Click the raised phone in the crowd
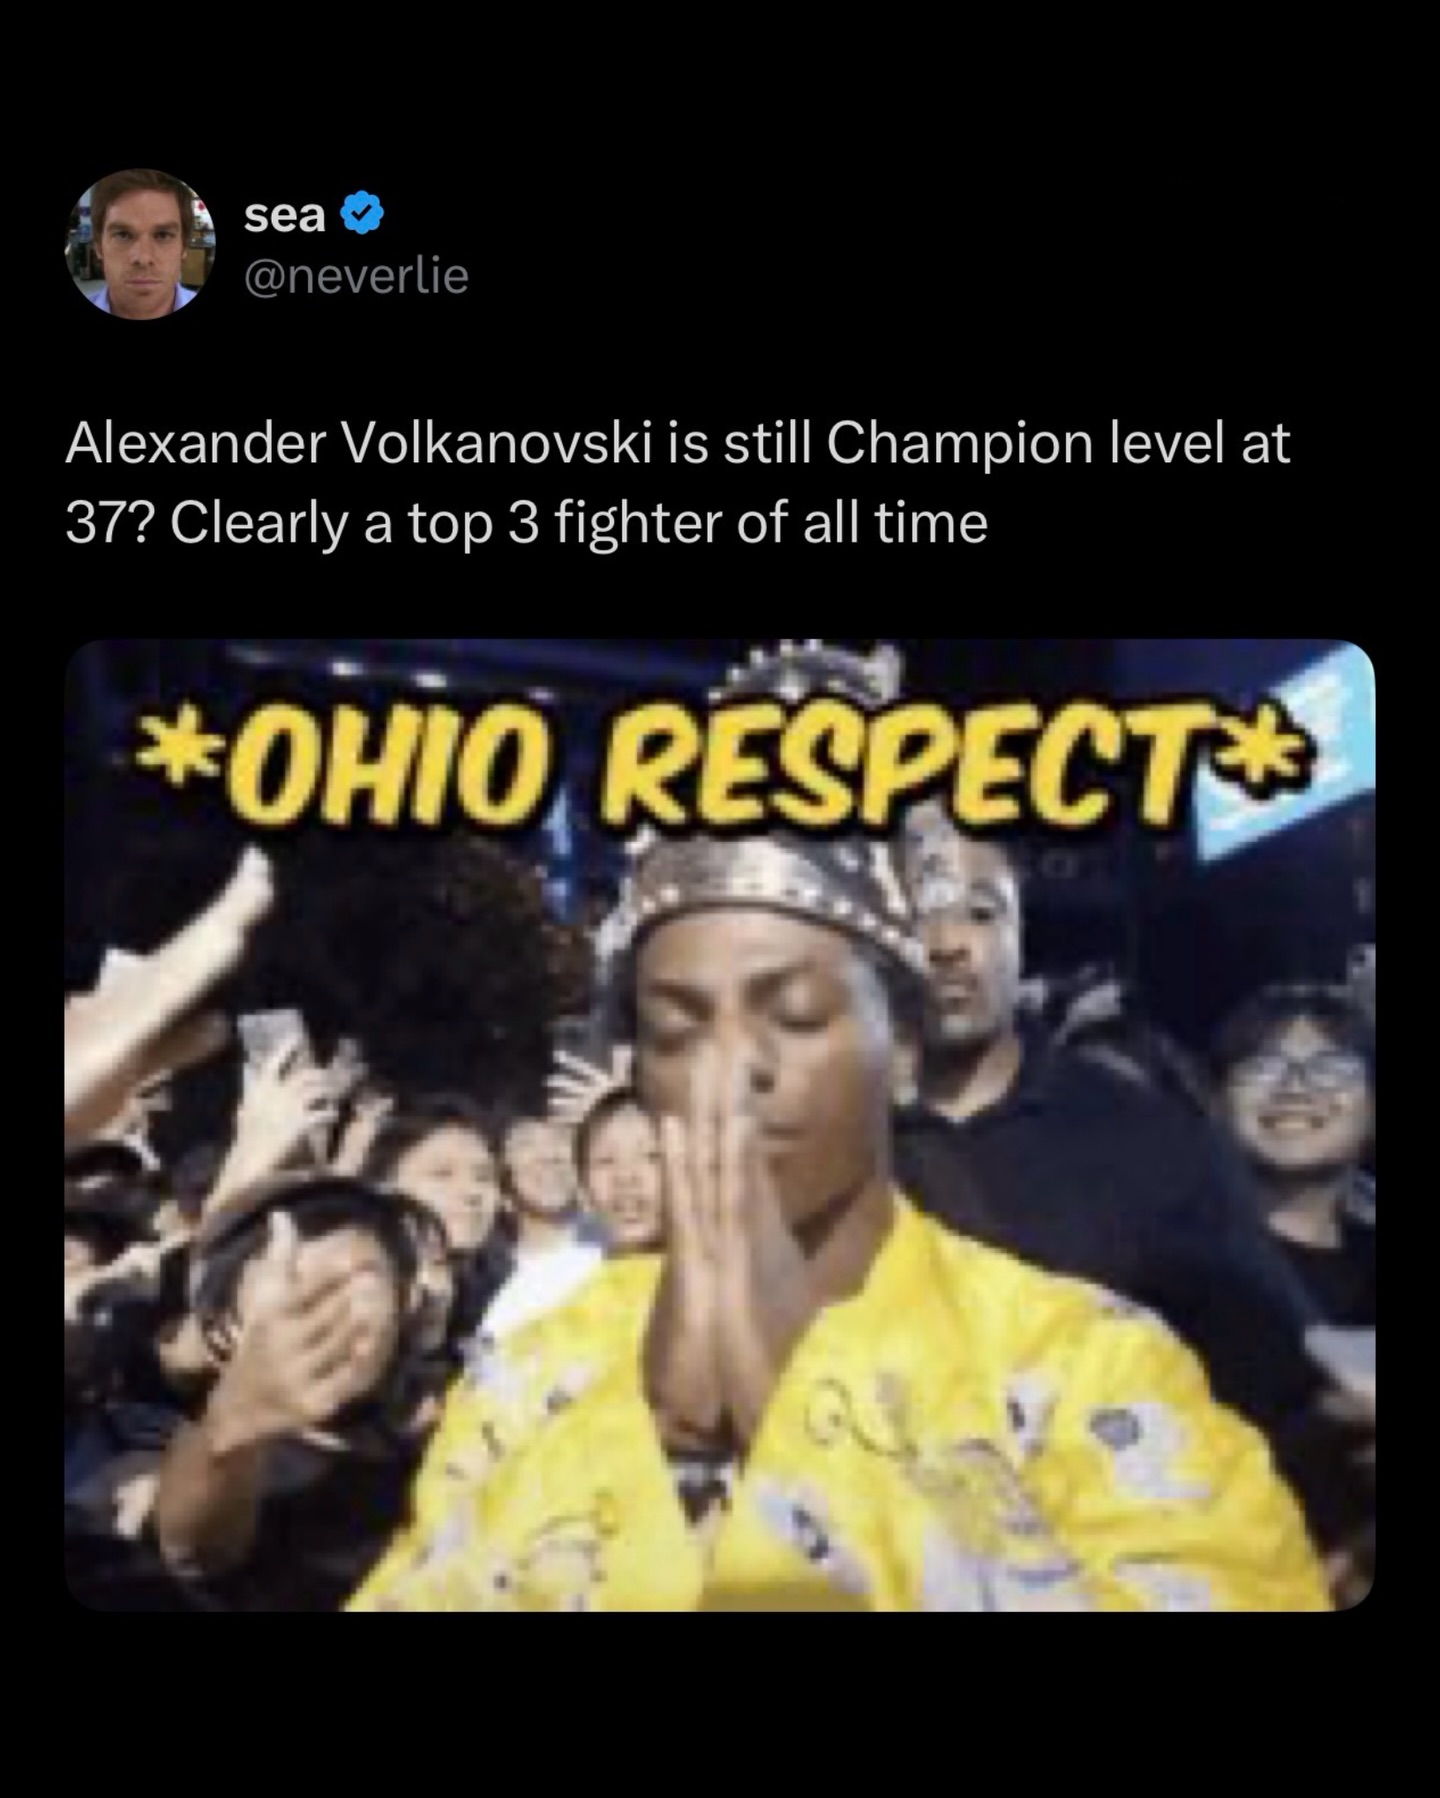1440x1798 pixels. [x=272, y=1040]
